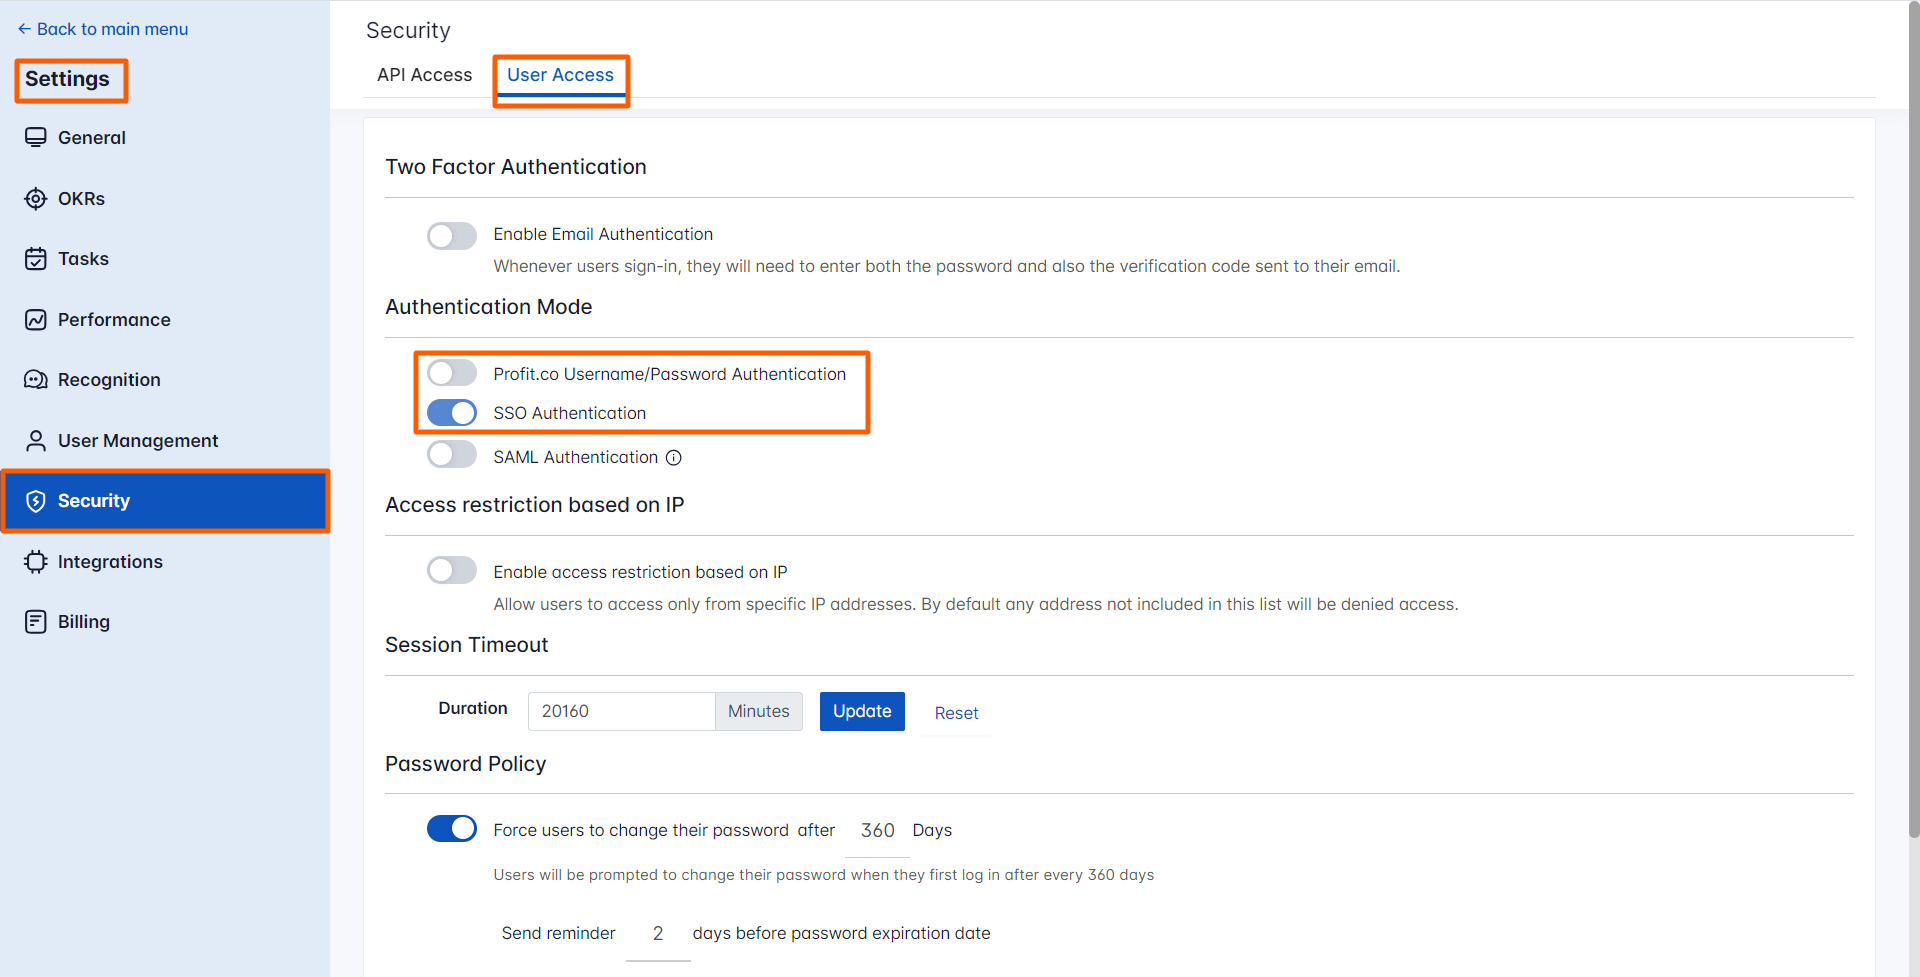Select the Recognition medal icon
Viewport: 1920px width, 977px height.
(x=36, y=379)
